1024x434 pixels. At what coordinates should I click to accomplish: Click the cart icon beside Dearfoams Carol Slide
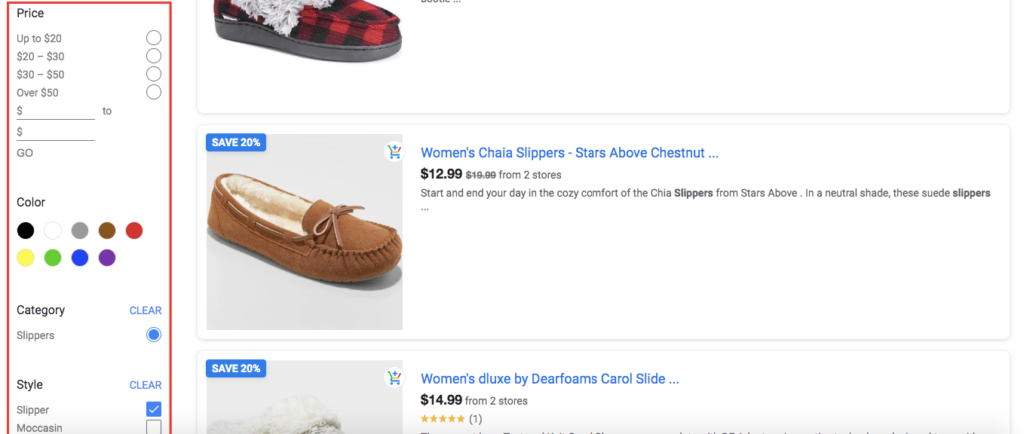pos(394,378)
